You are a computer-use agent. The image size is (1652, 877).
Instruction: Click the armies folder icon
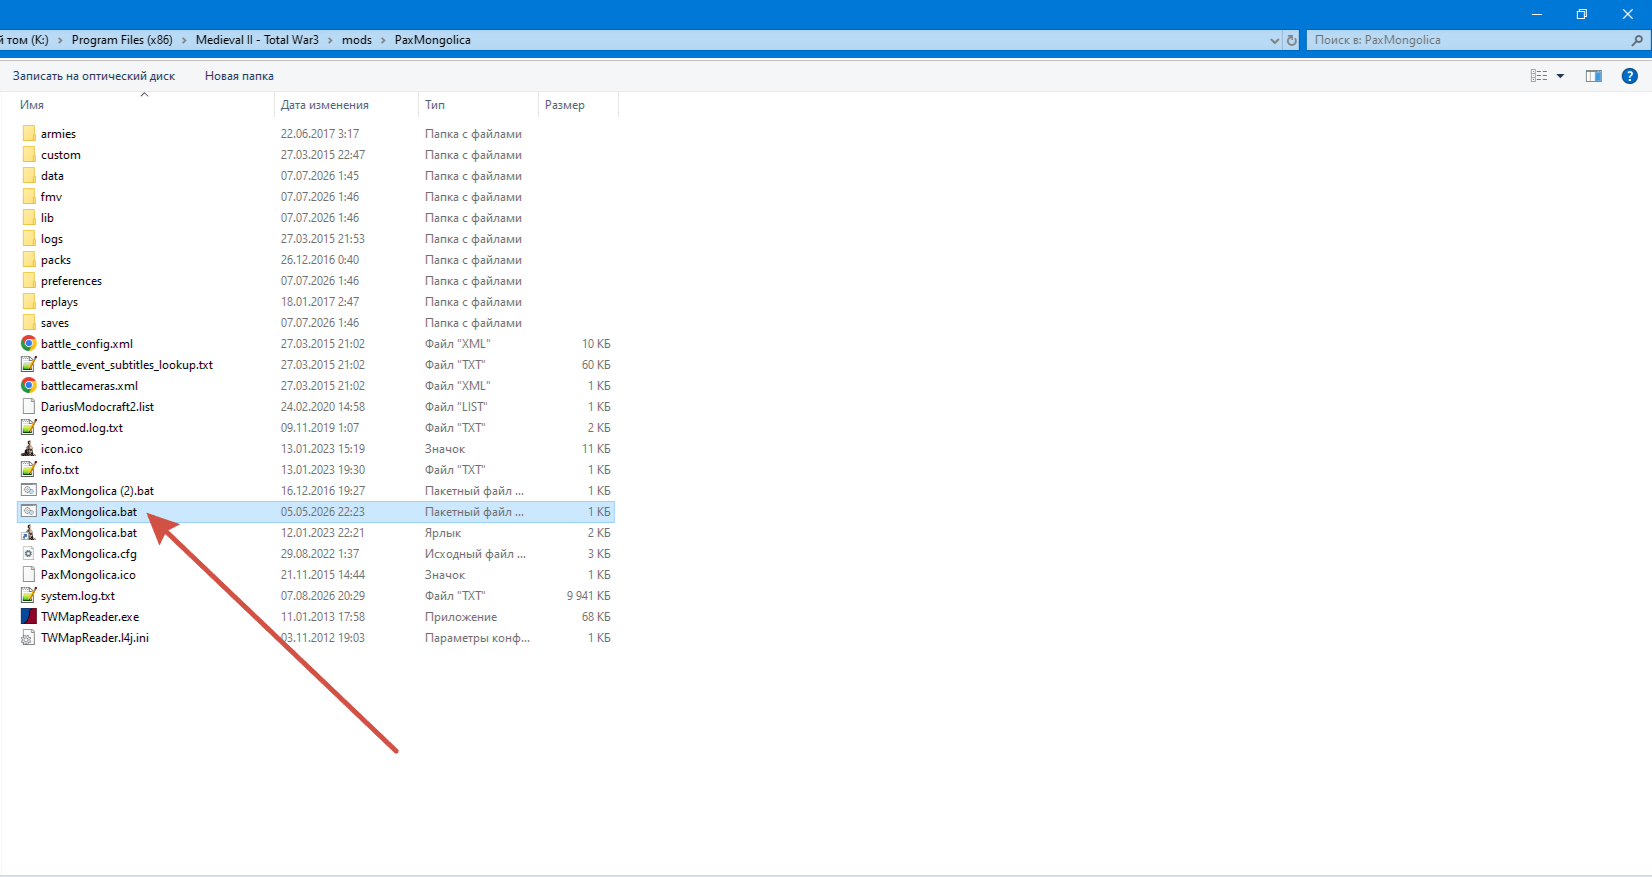[x=28, y=134]
